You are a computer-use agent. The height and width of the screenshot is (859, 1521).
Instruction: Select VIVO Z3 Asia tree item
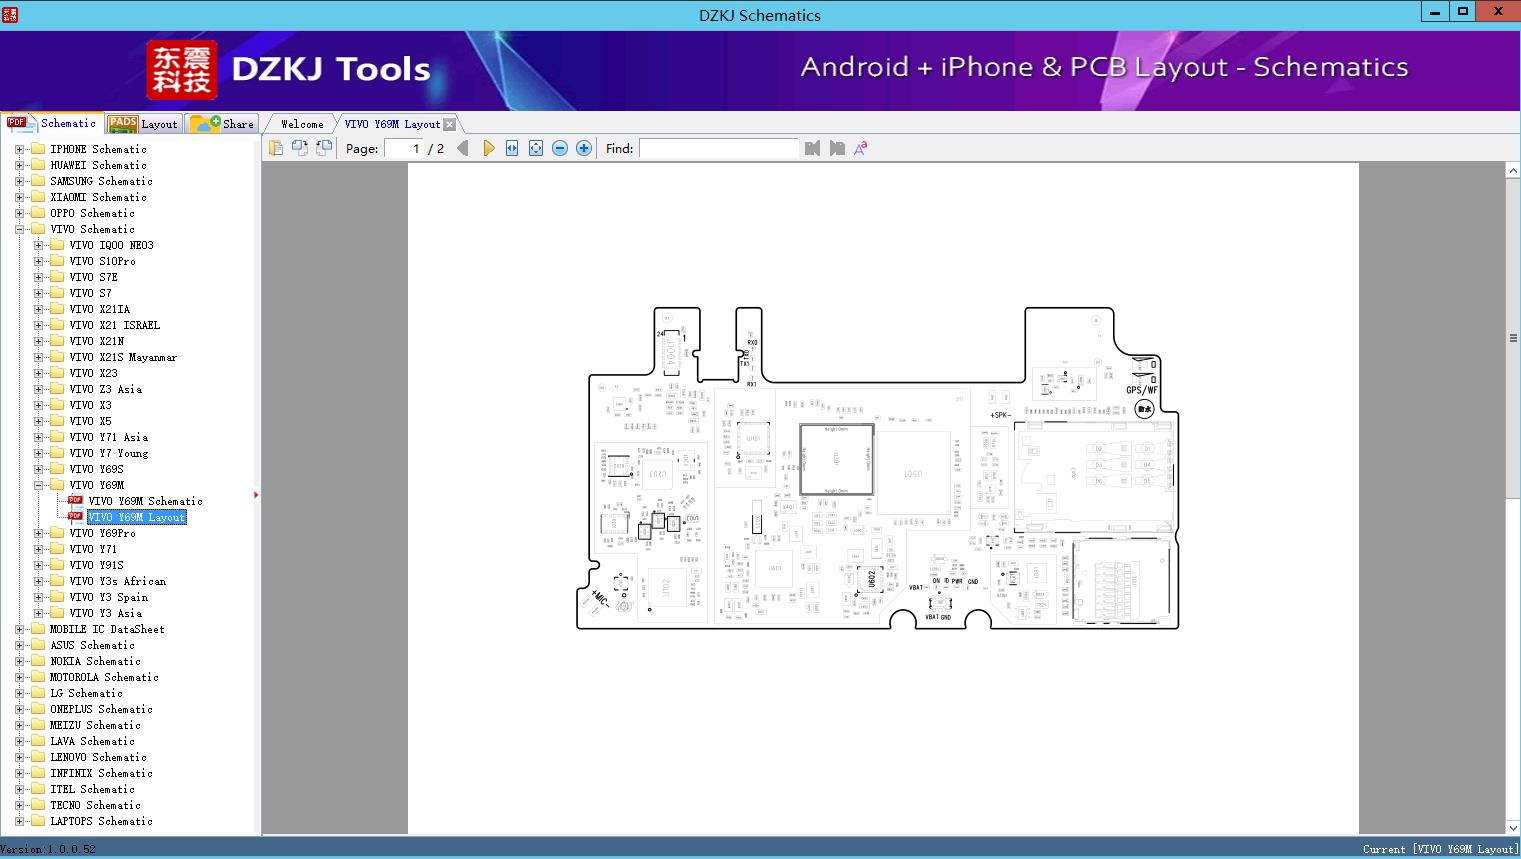pyautogui.click(x=105, y=389)
